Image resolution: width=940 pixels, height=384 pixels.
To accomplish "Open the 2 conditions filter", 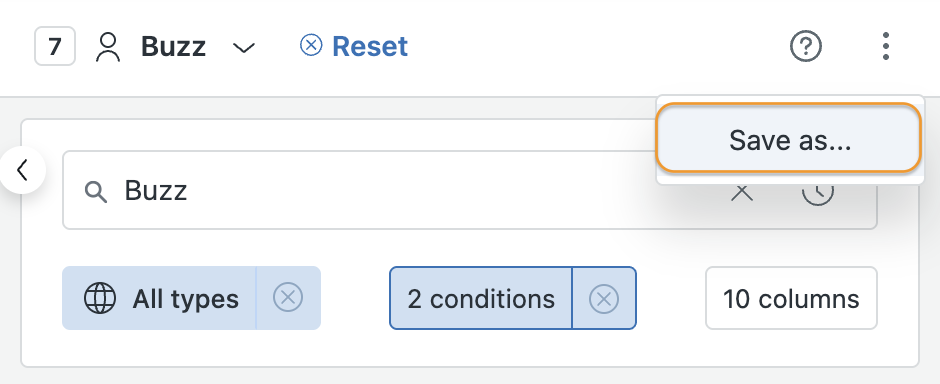I will [481, 298].
